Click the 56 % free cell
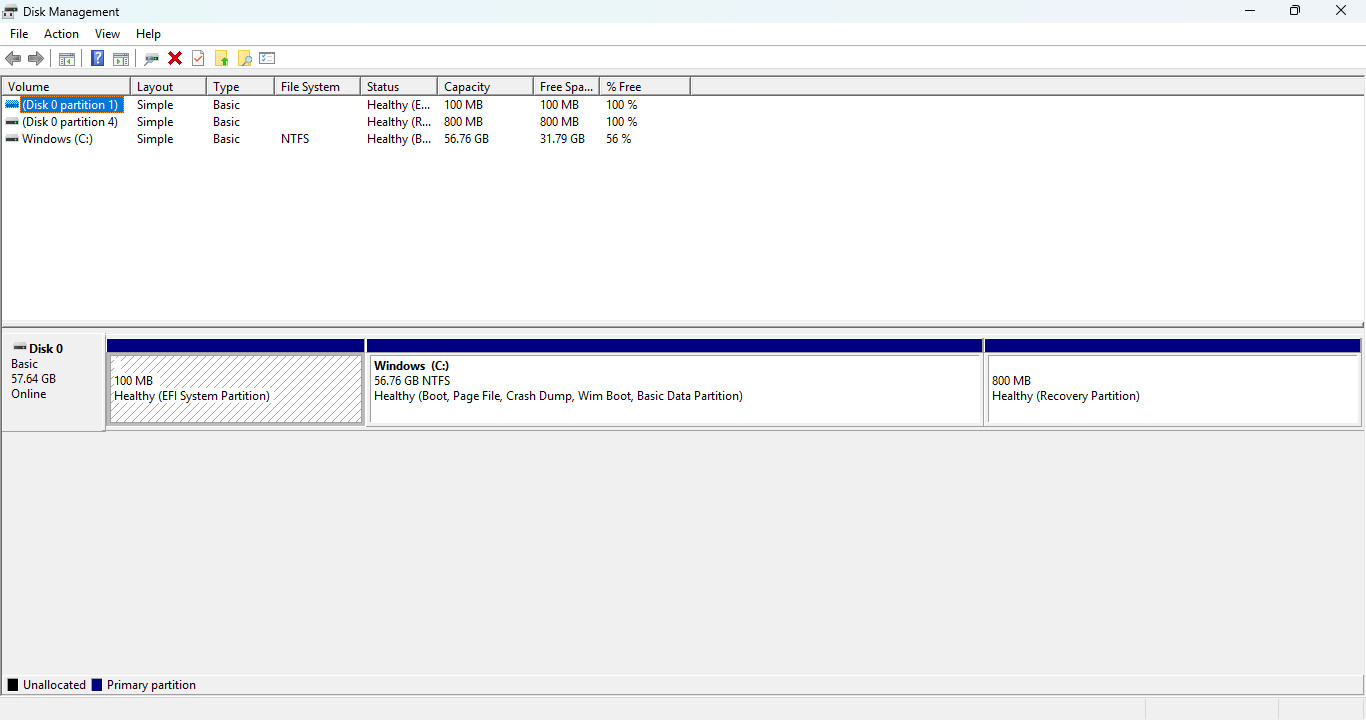 (x=619, y=139)
